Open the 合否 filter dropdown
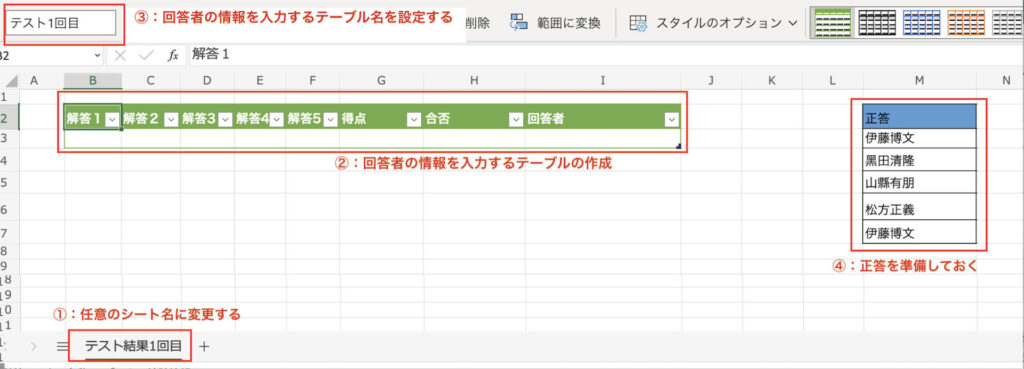The height and width of the screenshot is (369, 1024). [516, 119]
